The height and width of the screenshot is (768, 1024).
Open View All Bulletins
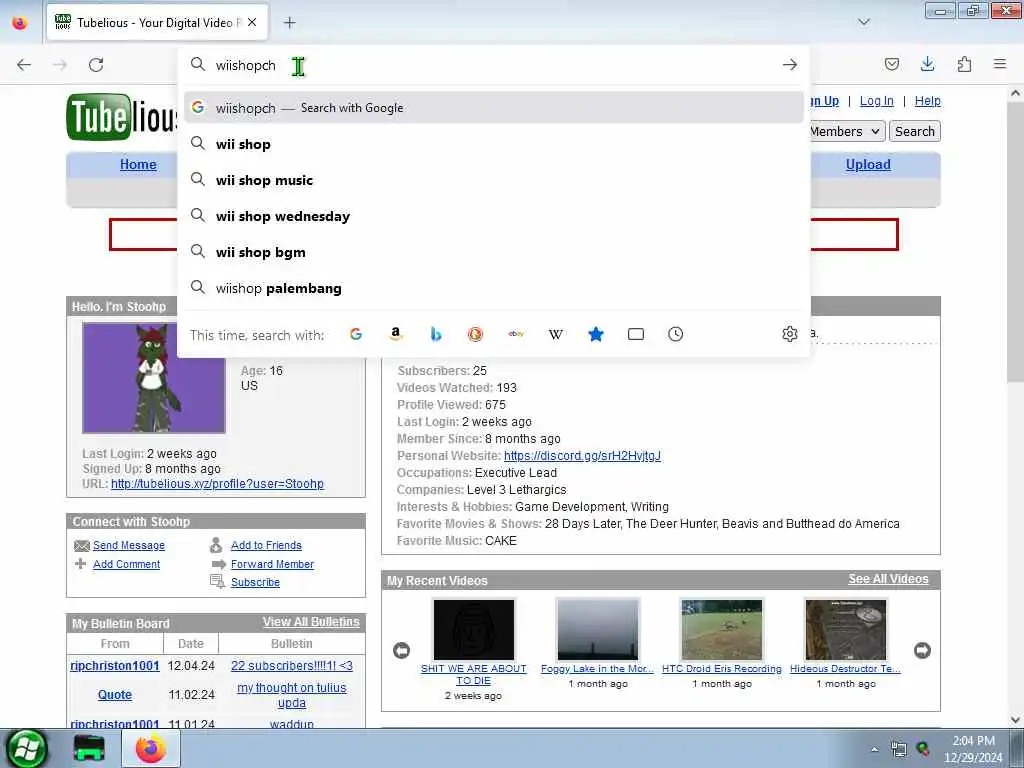click(311, 622)
